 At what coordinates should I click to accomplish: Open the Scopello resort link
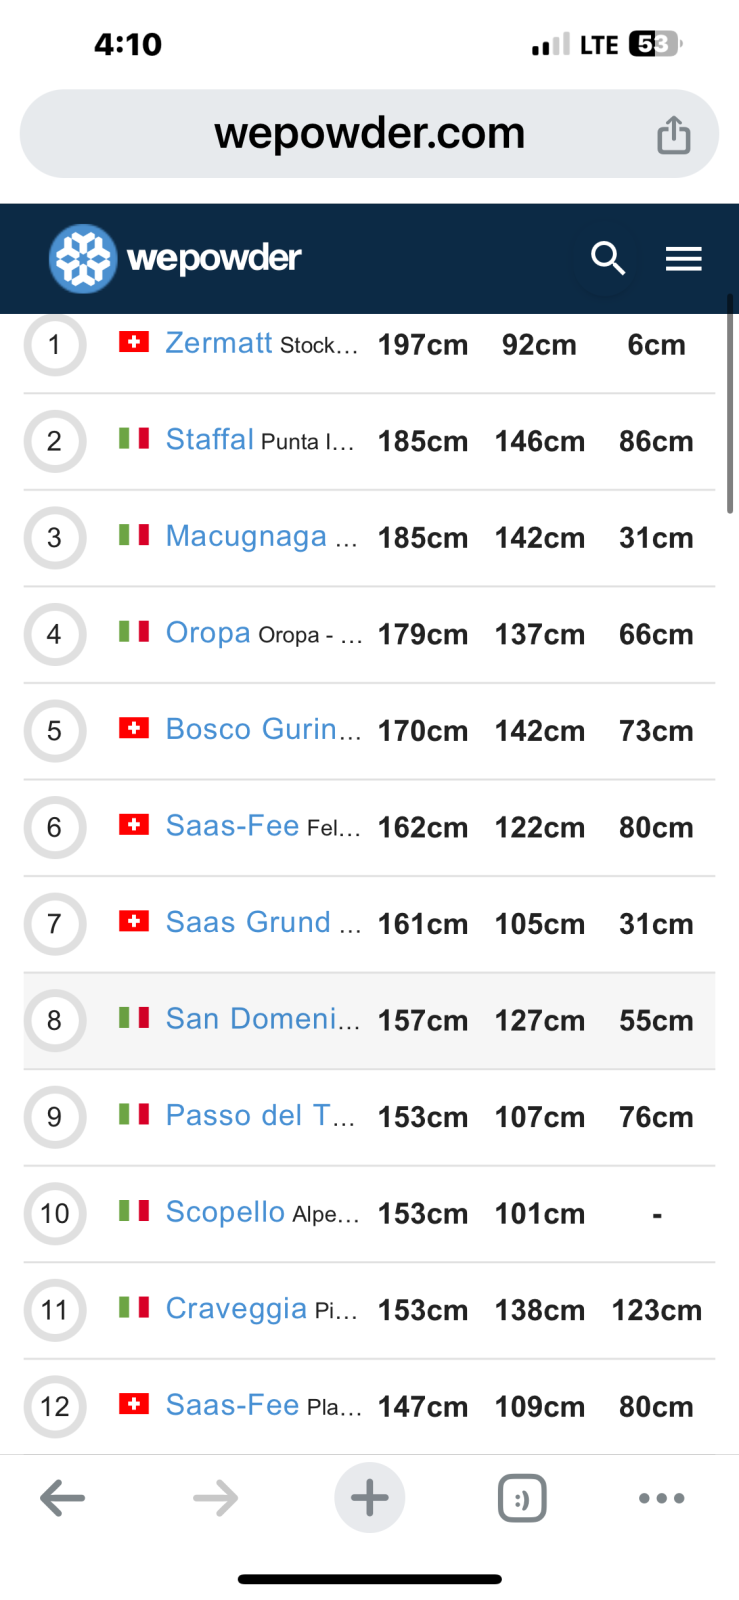pos(225,1212)
